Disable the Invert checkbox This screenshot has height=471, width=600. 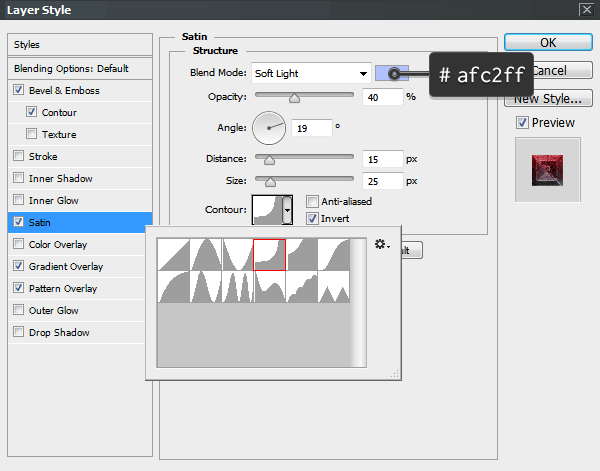coord(313,218)
